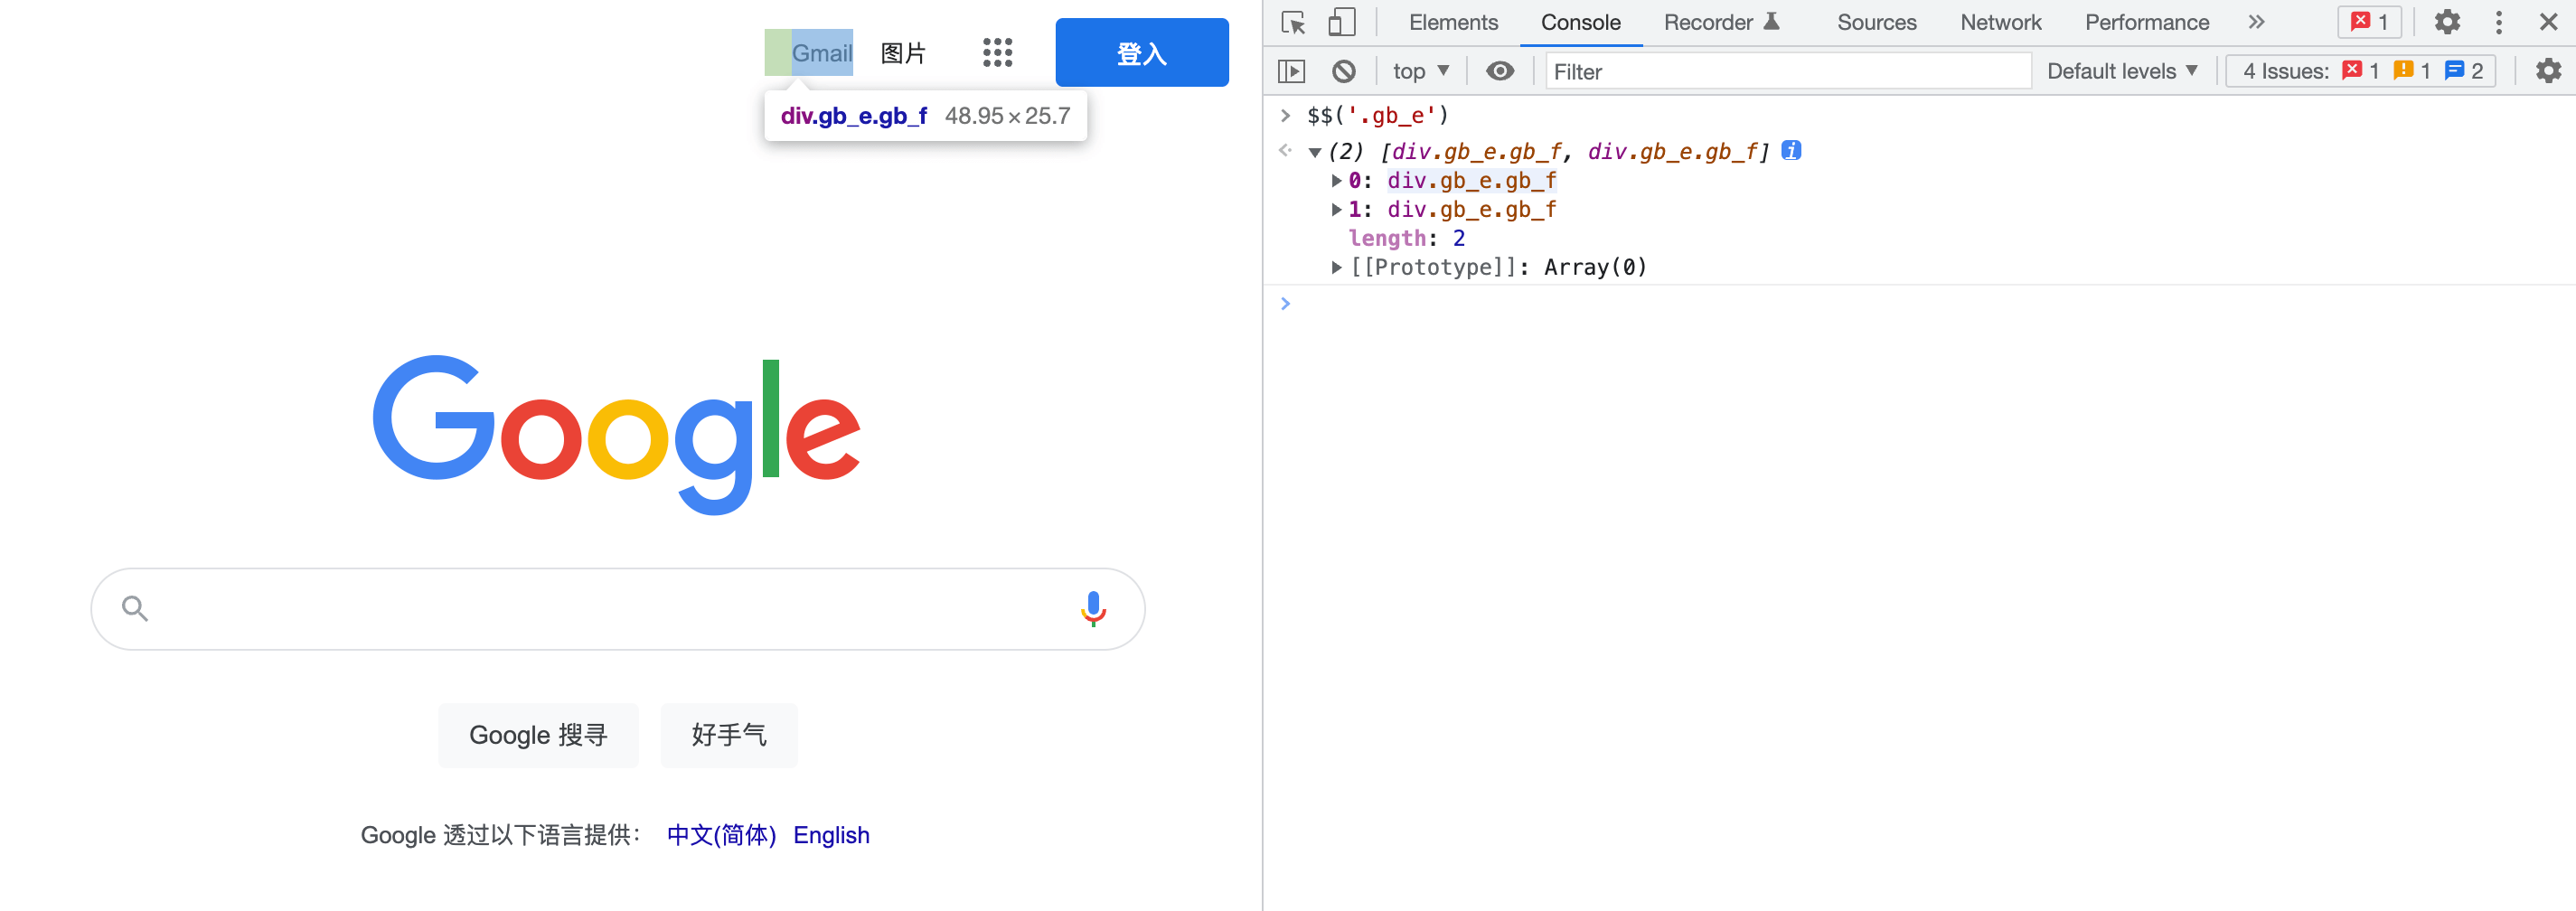Viewport: 2576px width, 911px height.
Task: Close the DevTools panel
Action: (x=2549, y=22)
